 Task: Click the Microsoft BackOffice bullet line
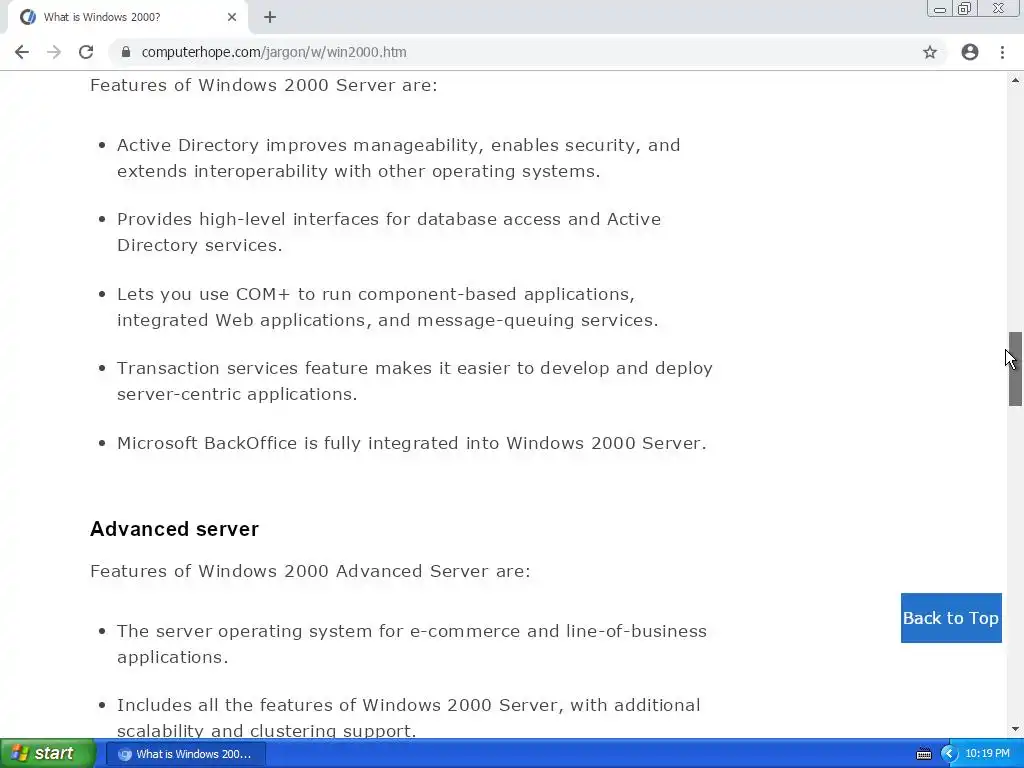411,443
